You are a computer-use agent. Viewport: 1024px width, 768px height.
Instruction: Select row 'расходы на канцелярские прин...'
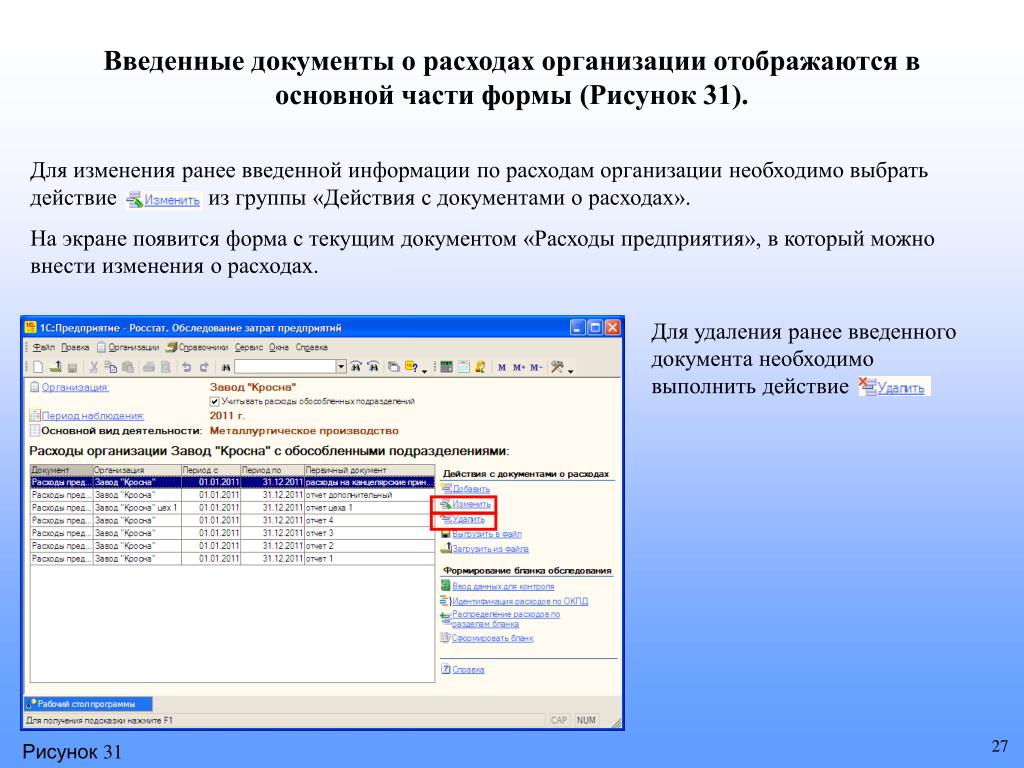pyautogui.click(x=232, y=482)
